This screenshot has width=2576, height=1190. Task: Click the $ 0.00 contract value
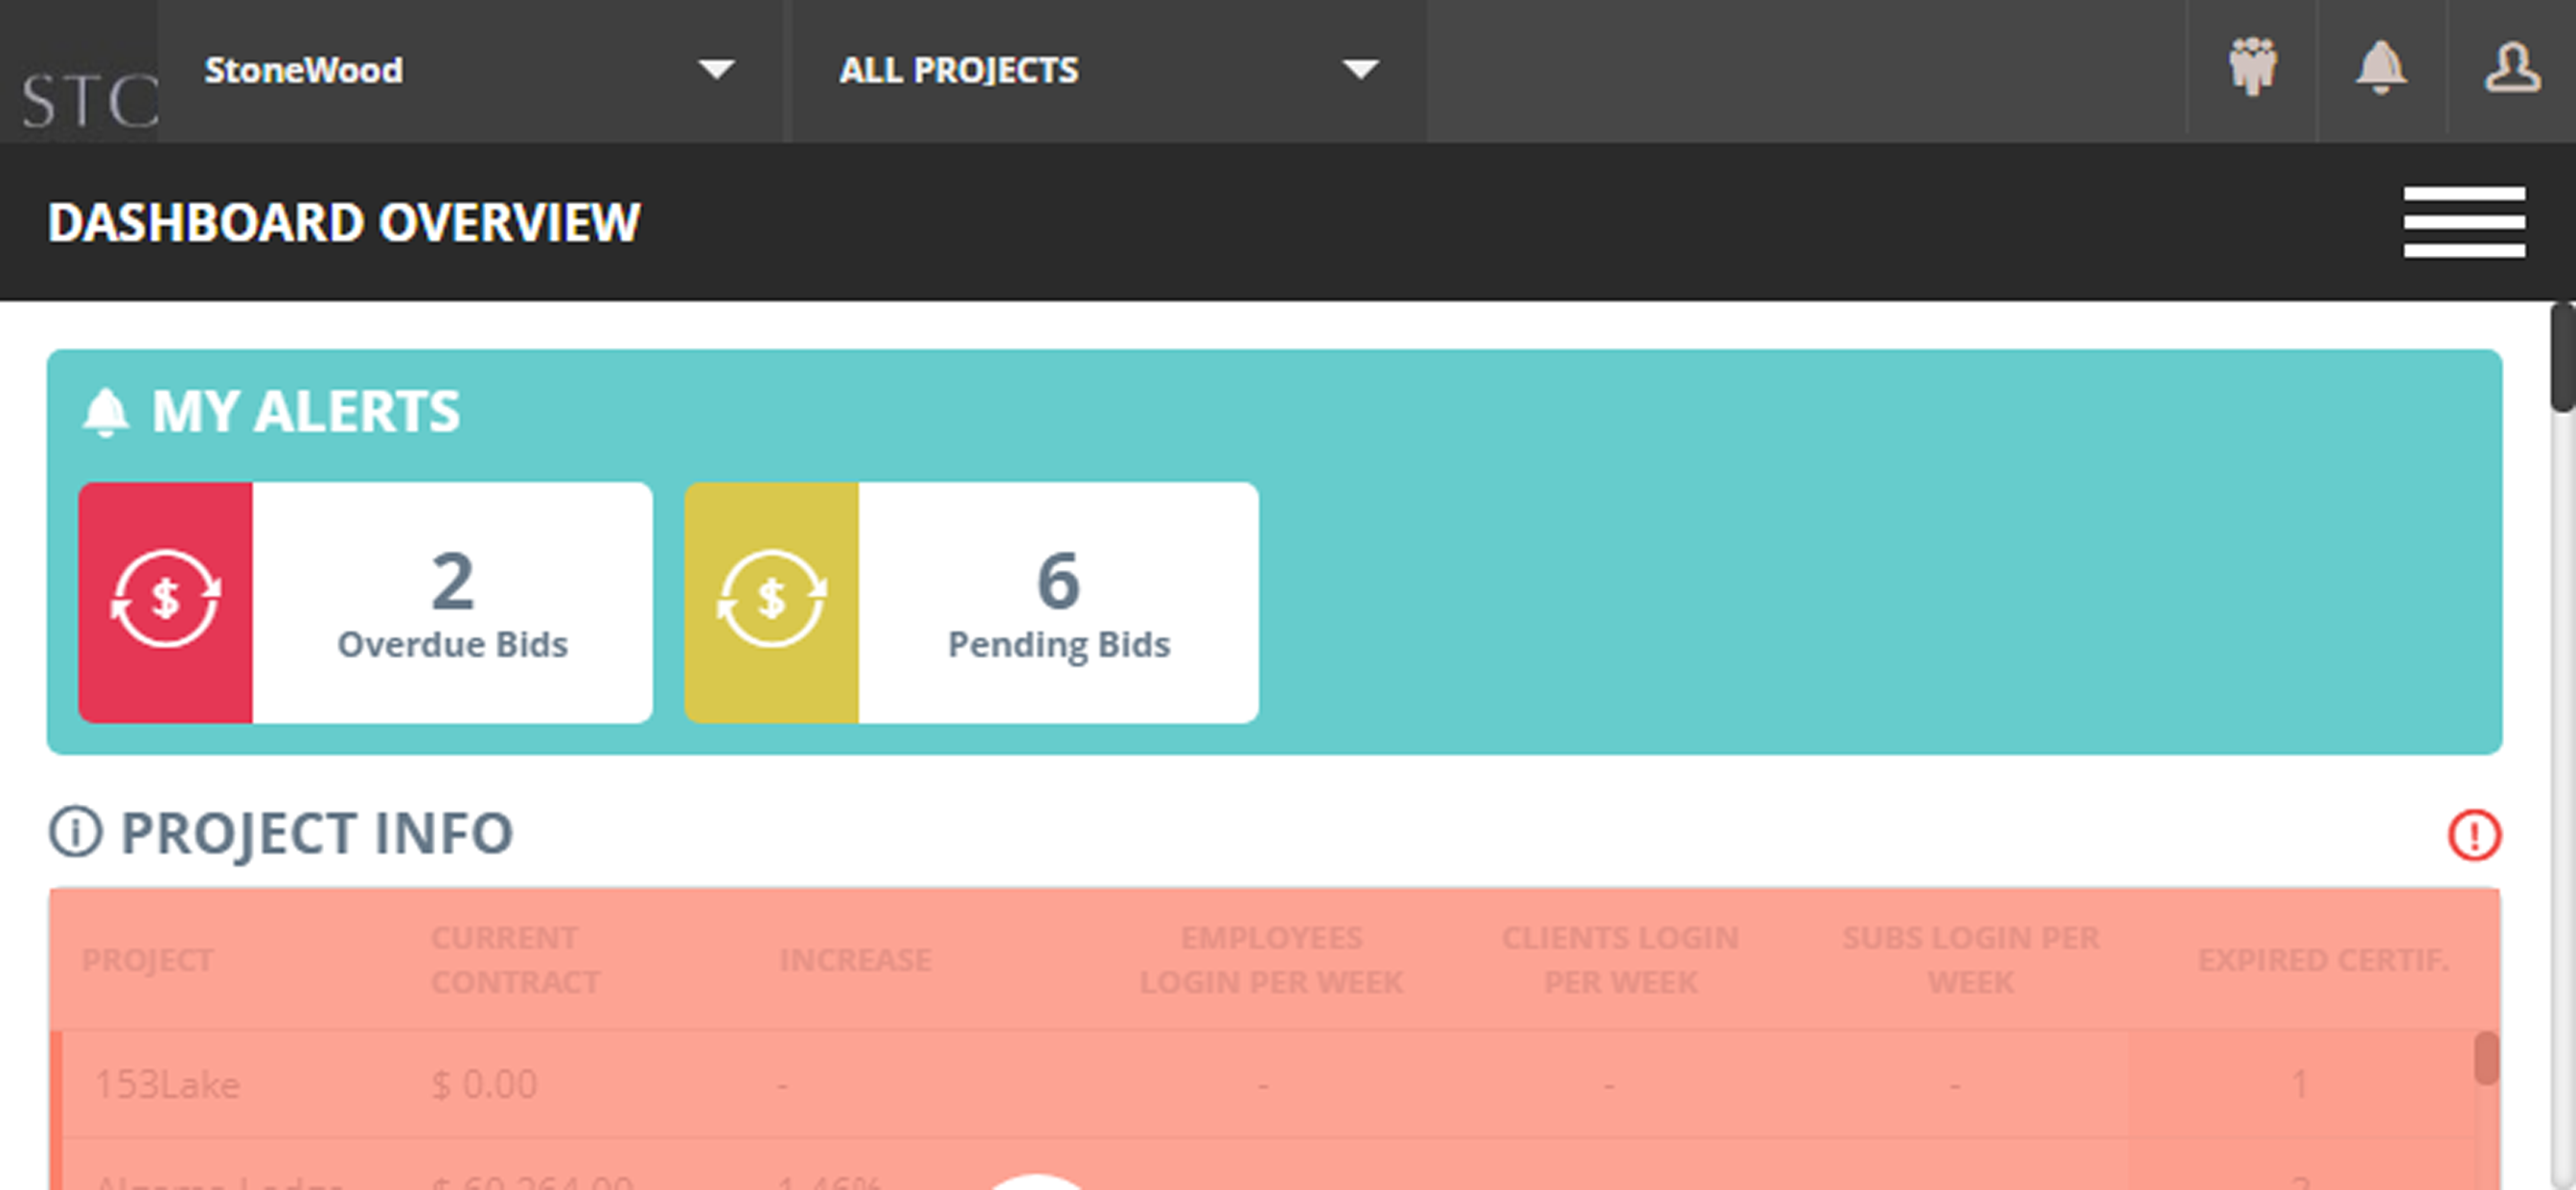pyautogui.click(x=484, y=1084)
